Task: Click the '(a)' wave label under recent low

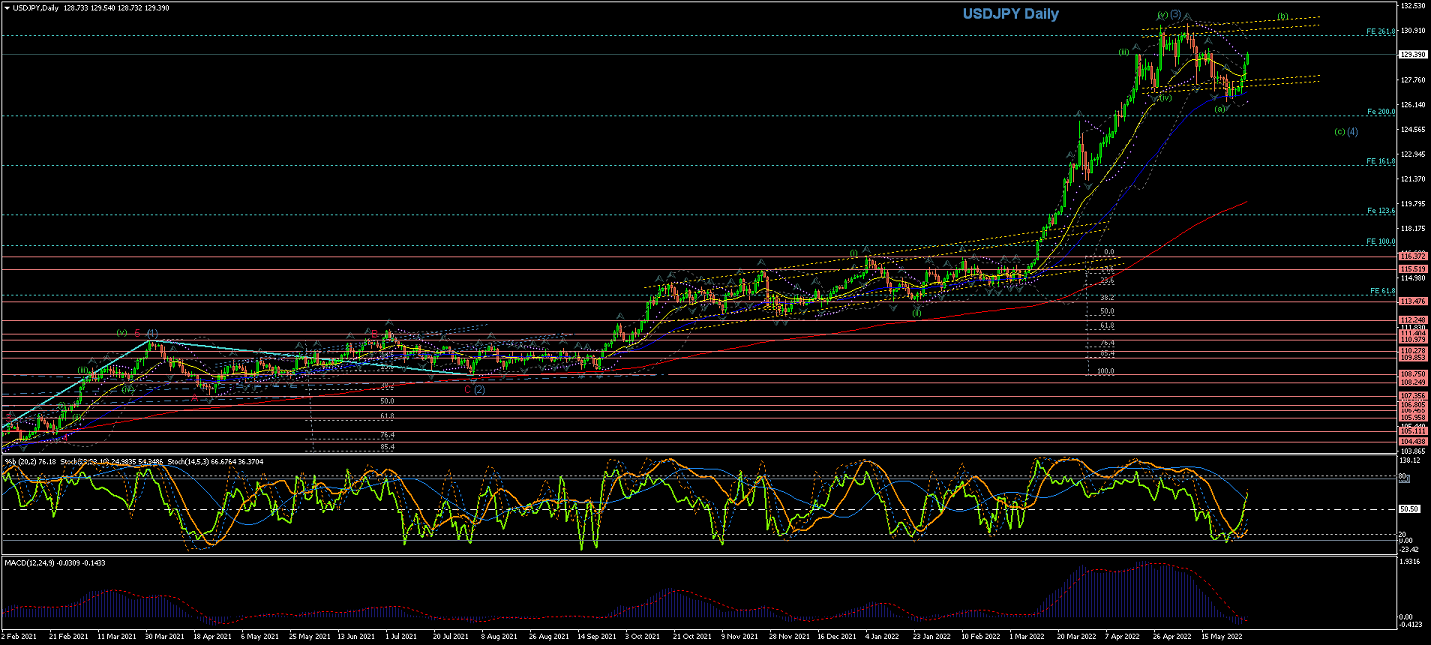Action: [x=1221, y=109]
